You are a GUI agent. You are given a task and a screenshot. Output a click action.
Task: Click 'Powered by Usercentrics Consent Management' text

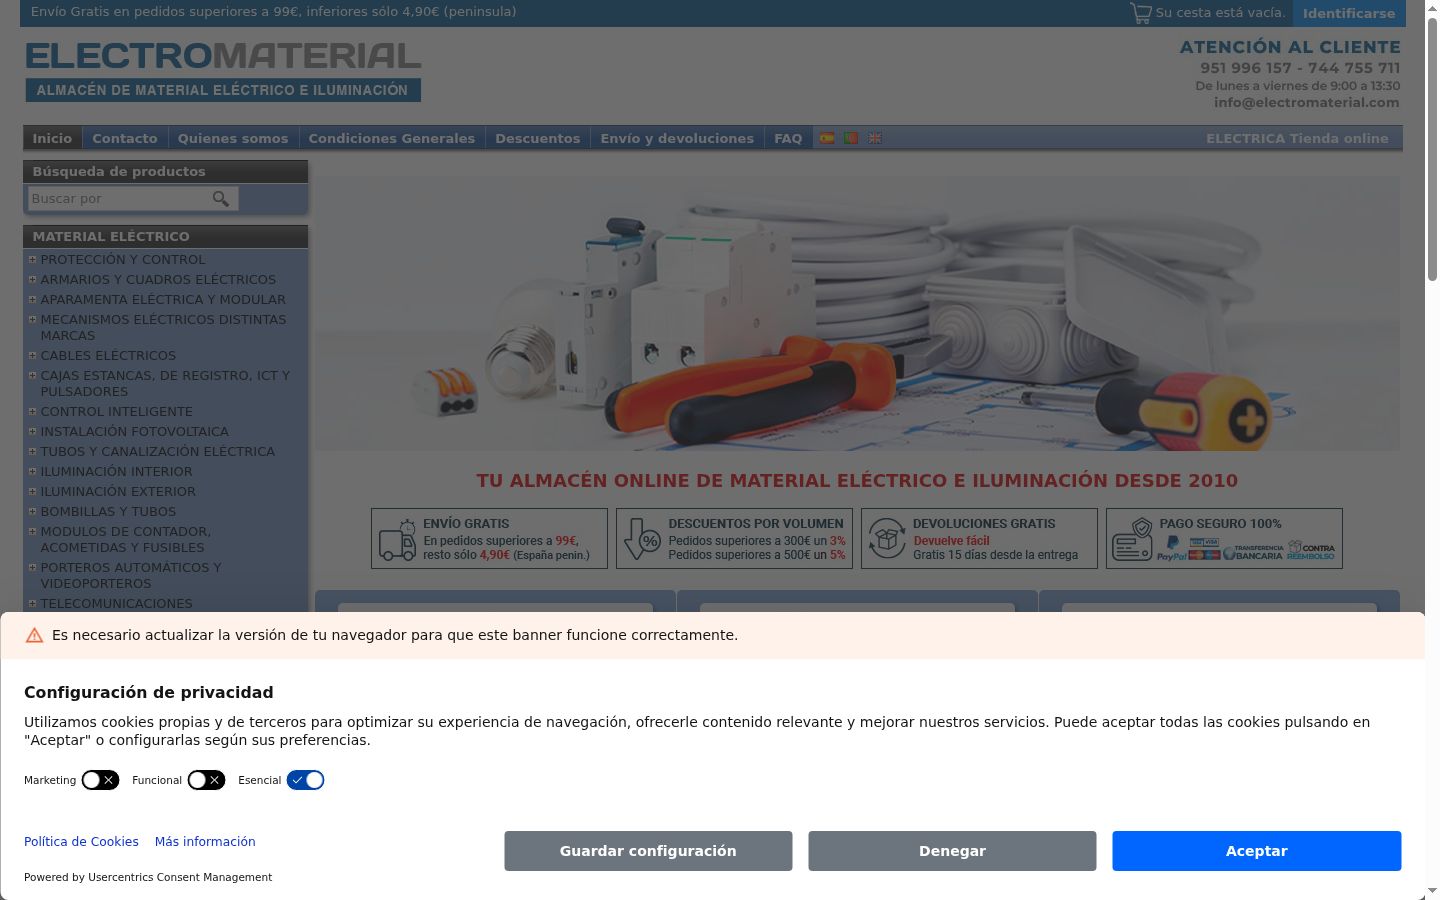click(x=148, y=877)
